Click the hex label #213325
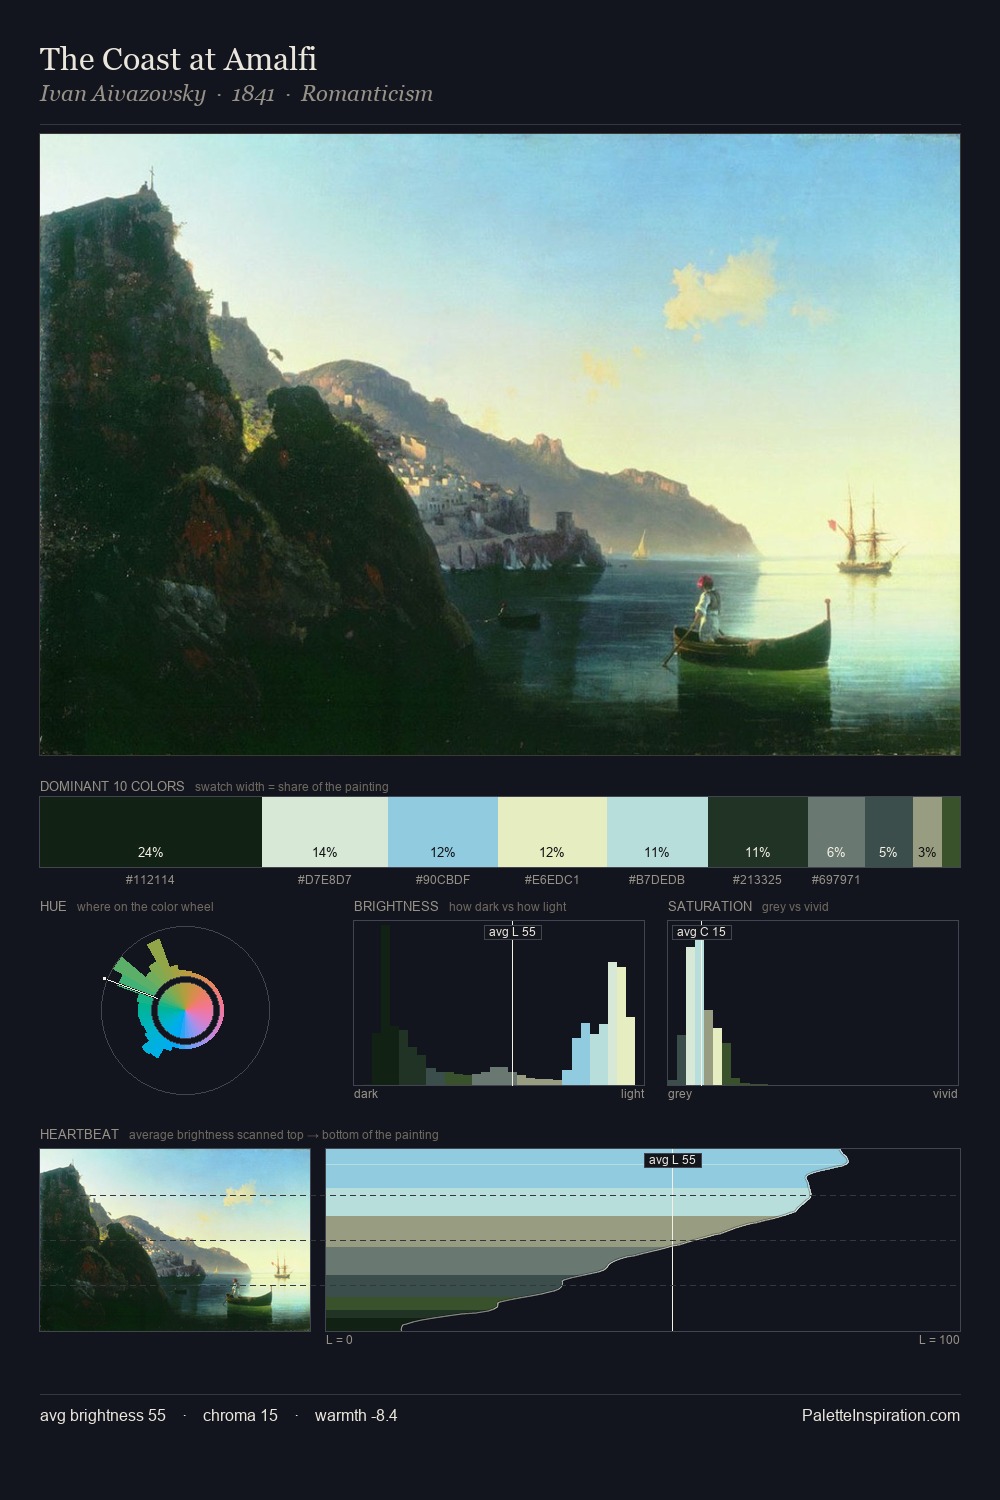Screen dimensions: 1000x1500 coord(757,880)
